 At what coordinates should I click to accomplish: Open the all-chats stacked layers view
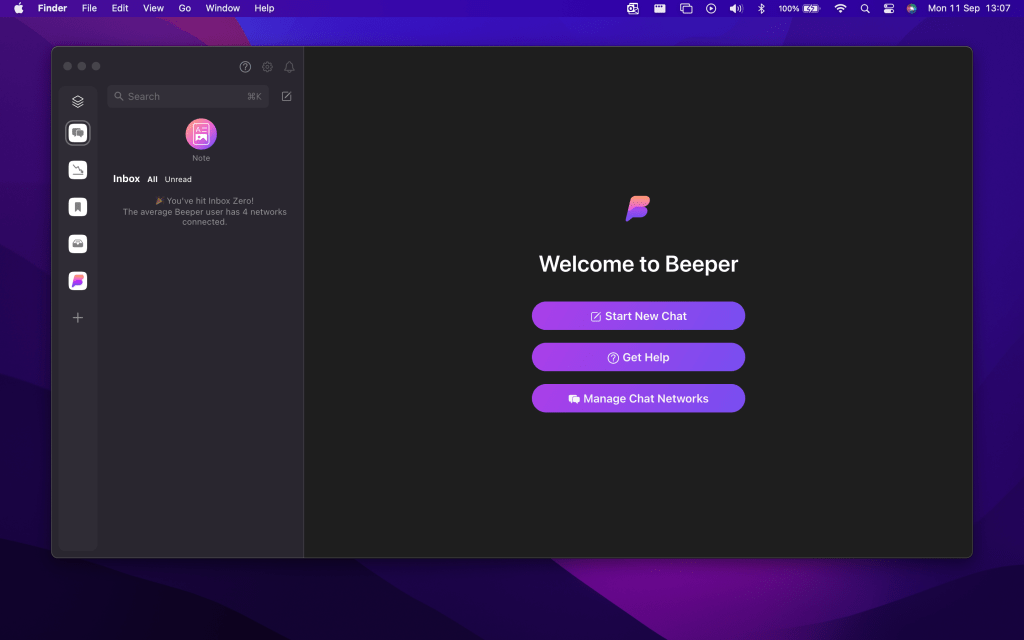tap(78, 101)
